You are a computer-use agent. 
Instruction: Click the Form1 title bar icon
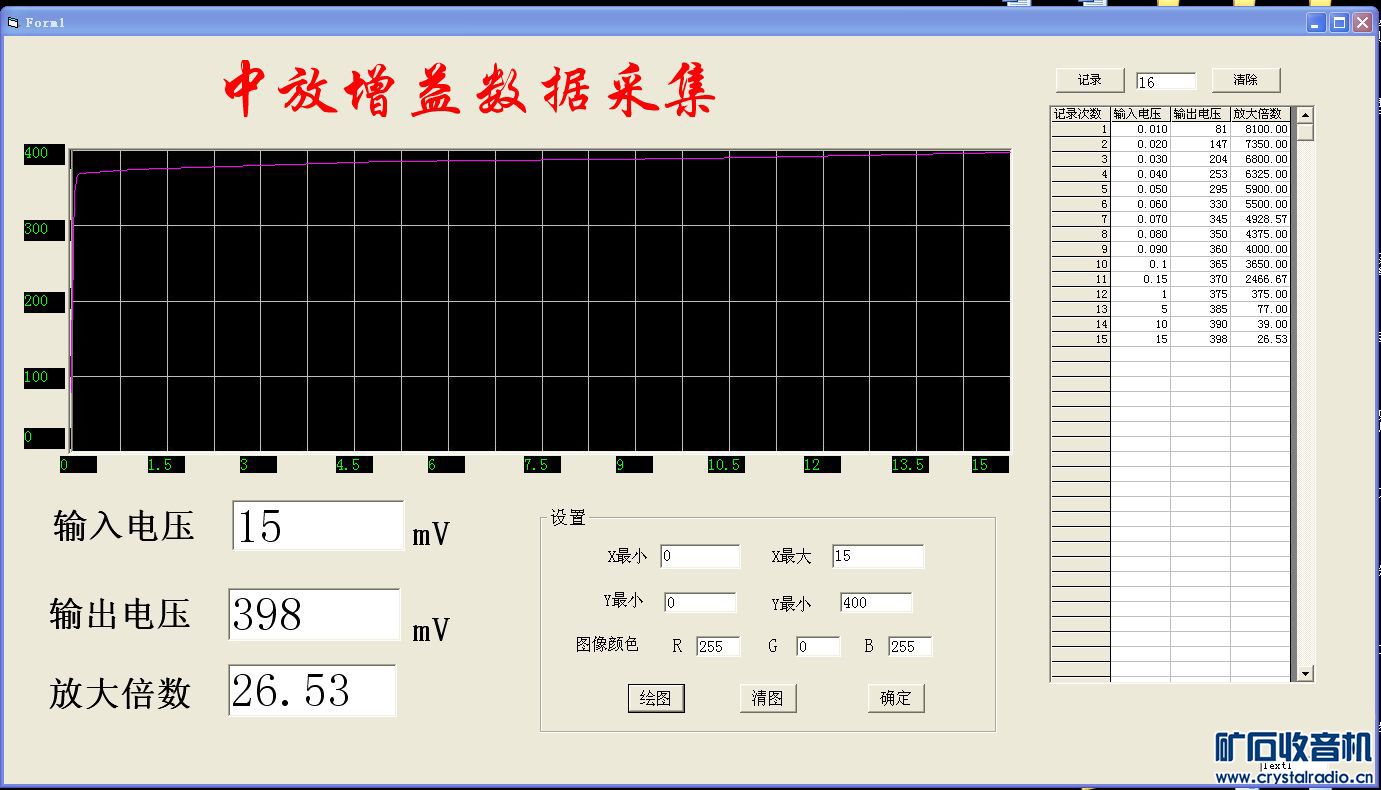tap(13, 22)
